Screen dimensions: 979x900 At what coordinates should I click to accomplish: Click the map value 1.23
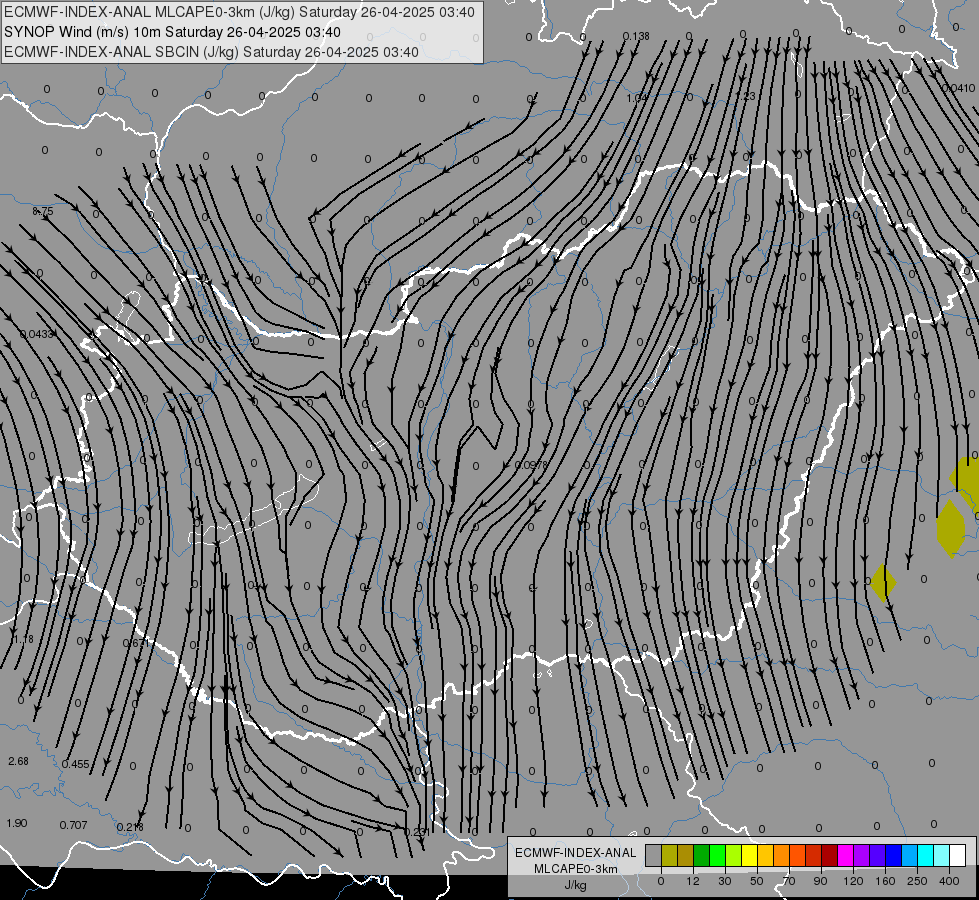point(745,96)
